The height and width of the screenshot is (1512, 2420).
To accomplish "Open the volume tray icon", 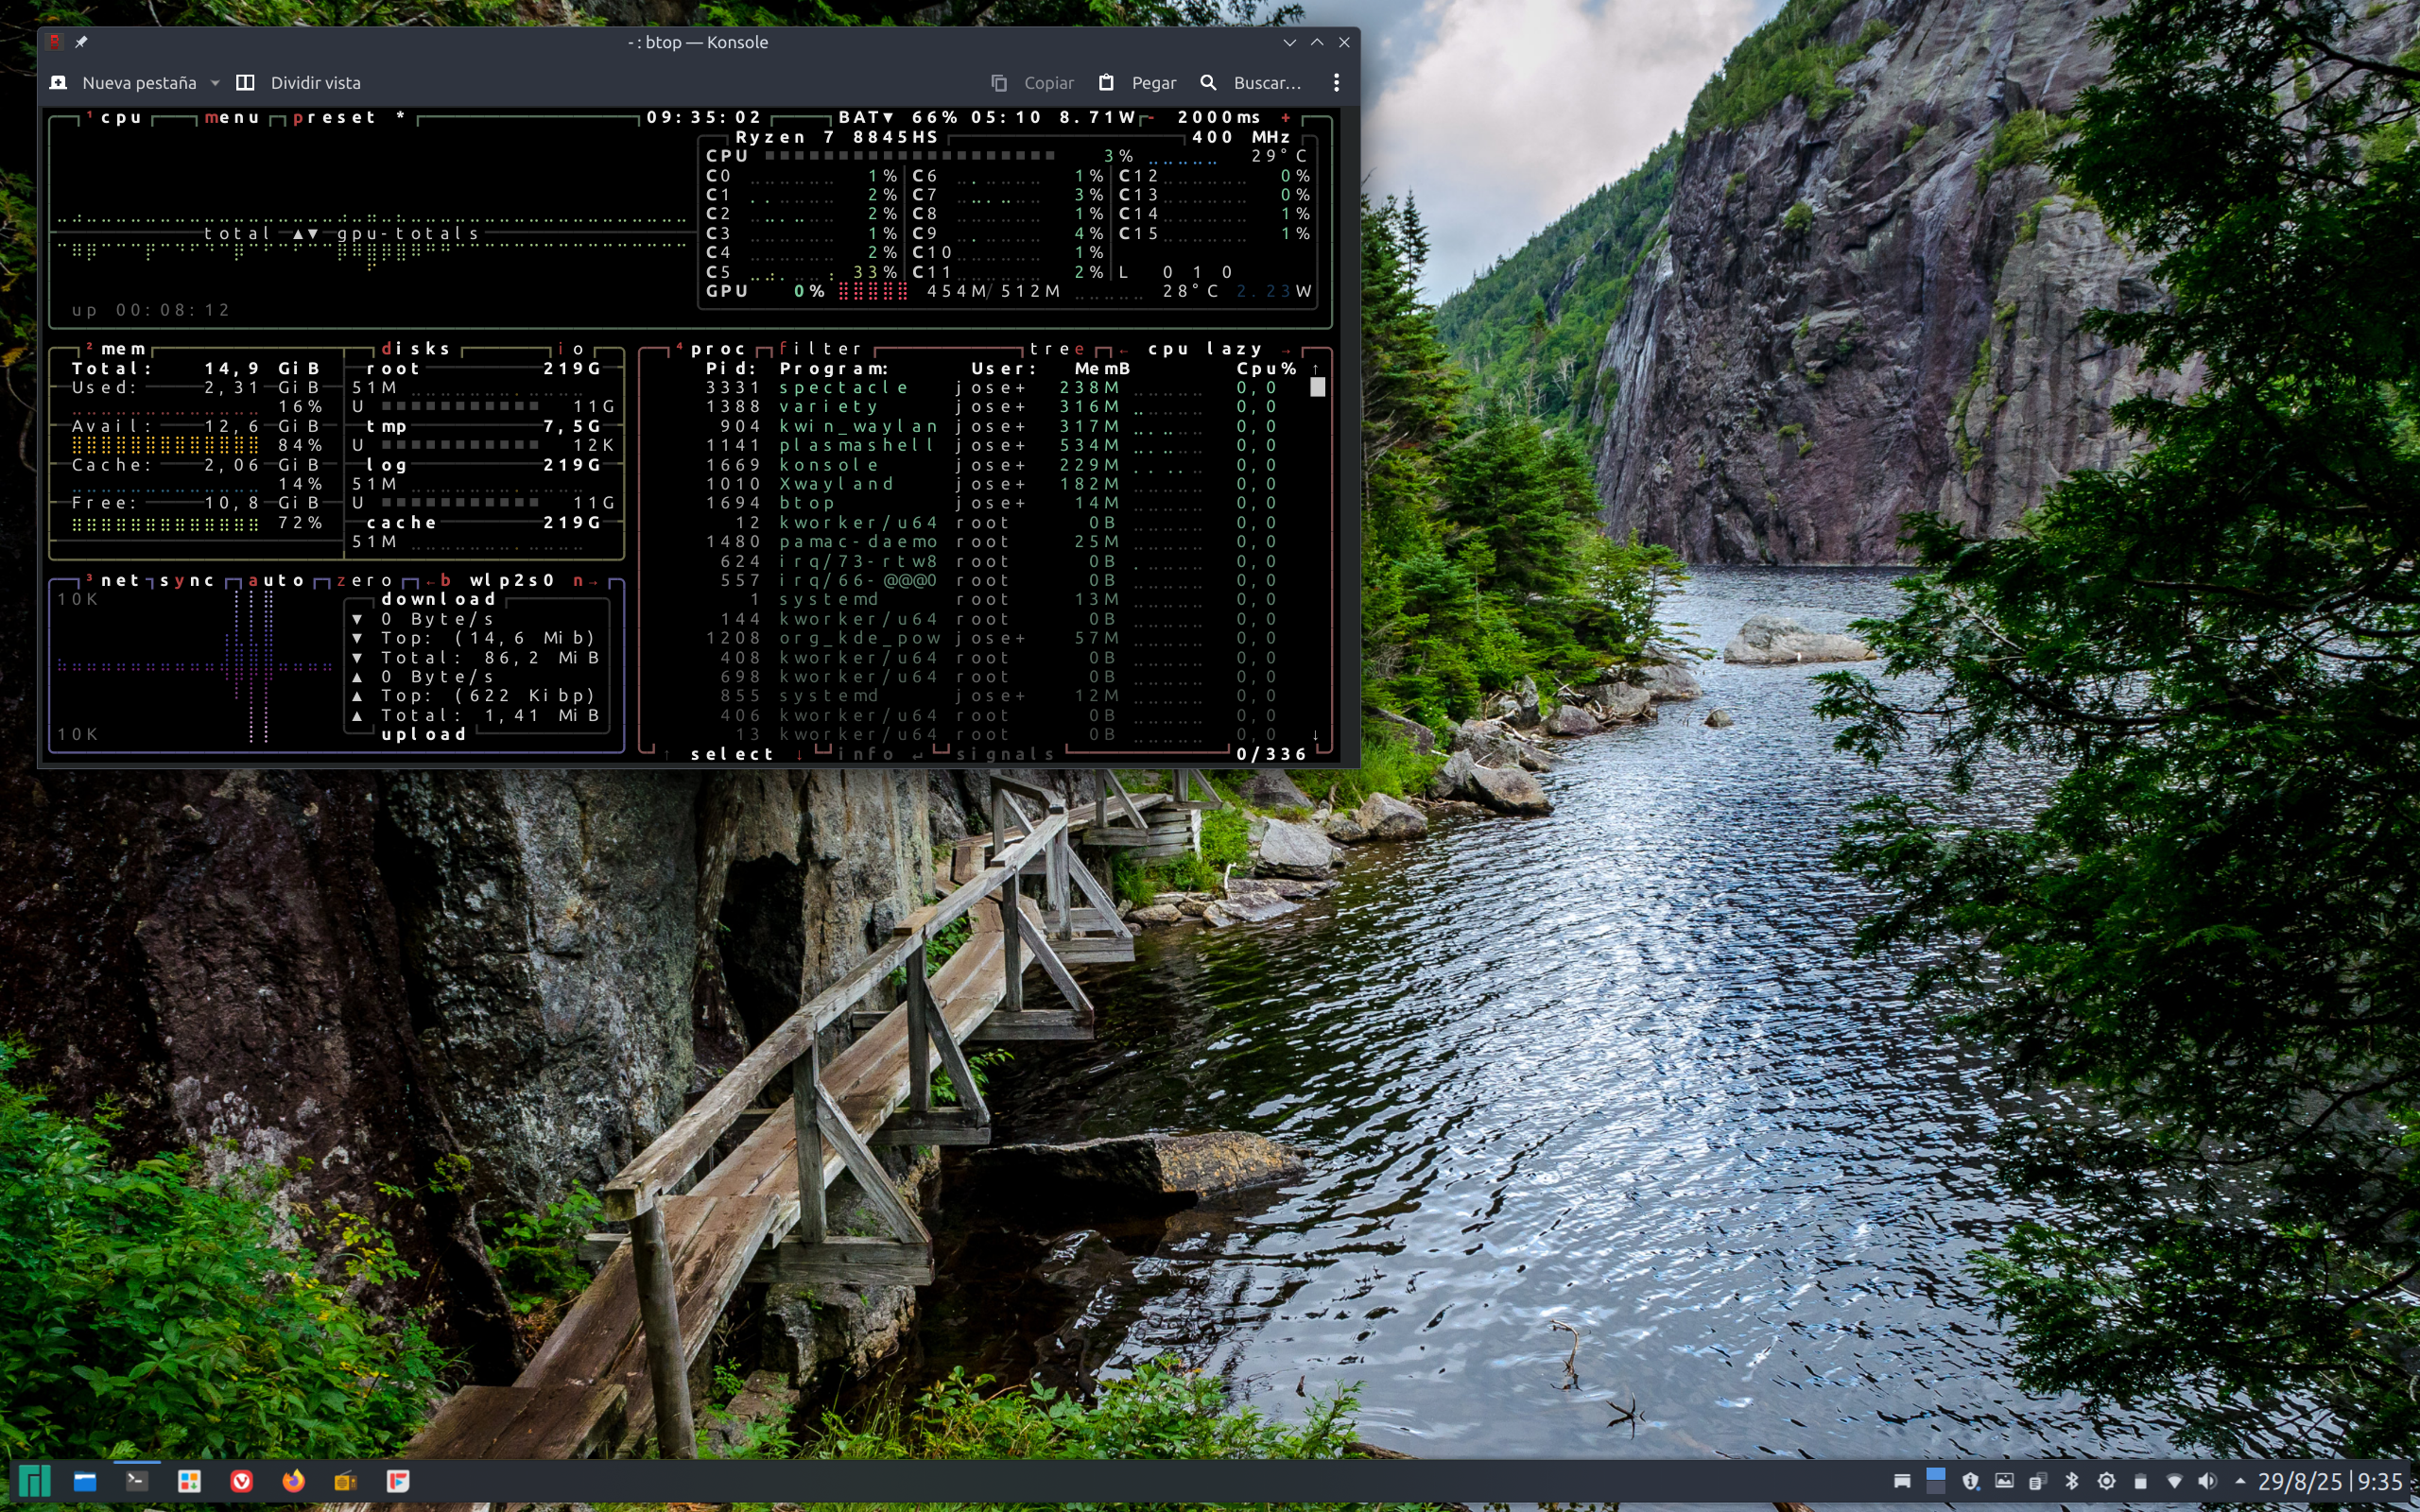I will tap(2208, 1481).
